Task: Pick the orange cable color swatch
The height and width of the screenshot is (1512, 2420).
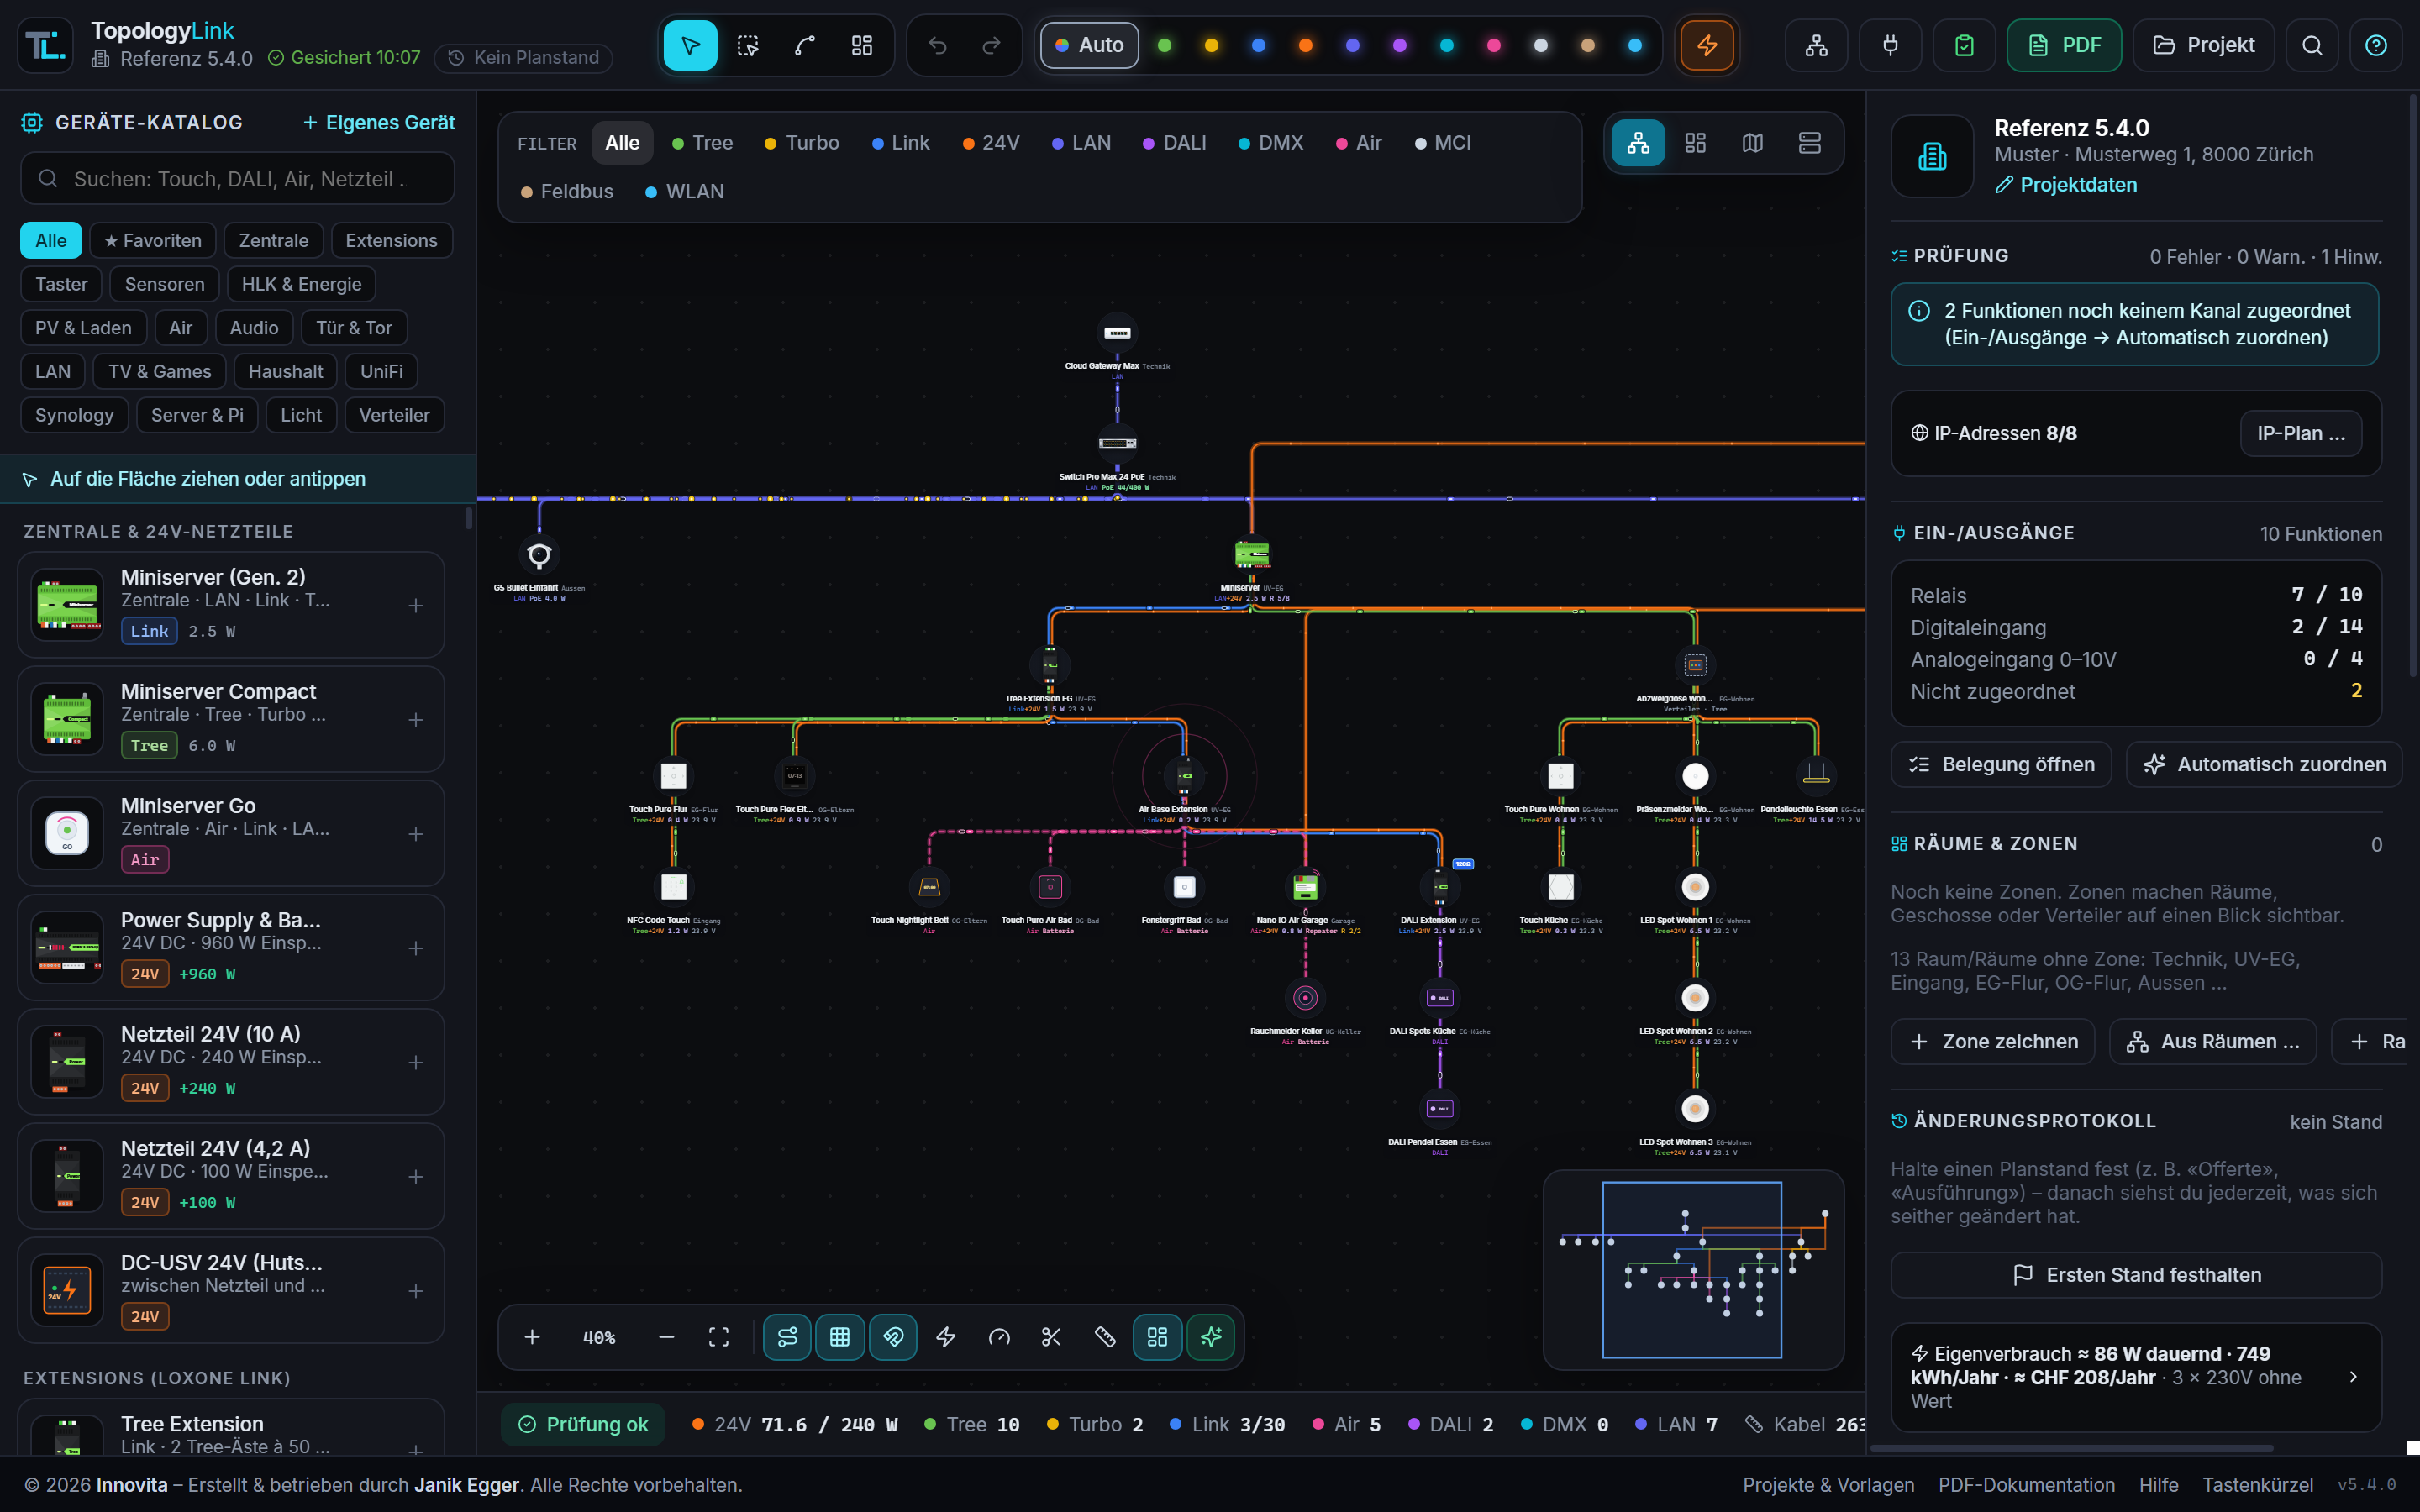Action: (x=1305, y=45)
